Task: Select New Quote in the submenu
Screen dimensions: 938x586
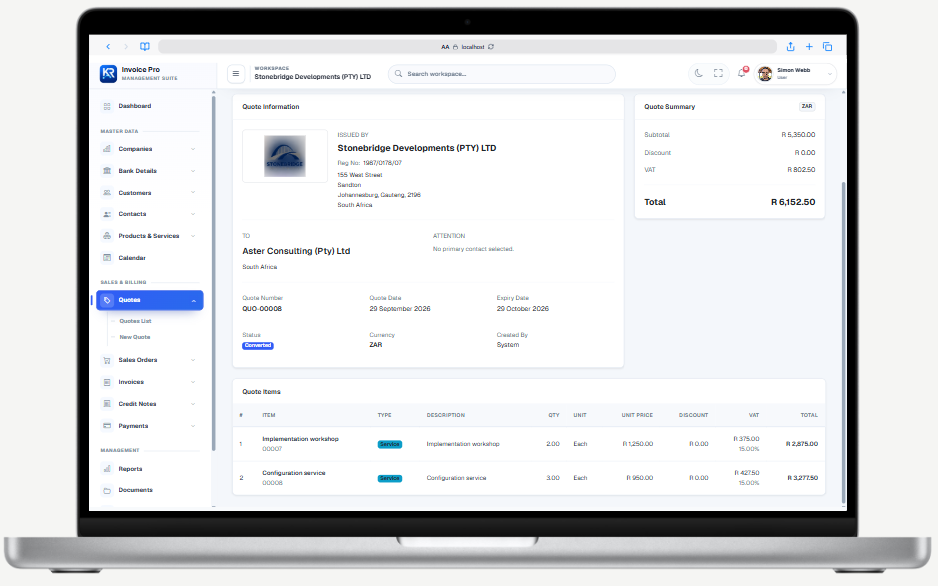Action: [x=135, y=337]
